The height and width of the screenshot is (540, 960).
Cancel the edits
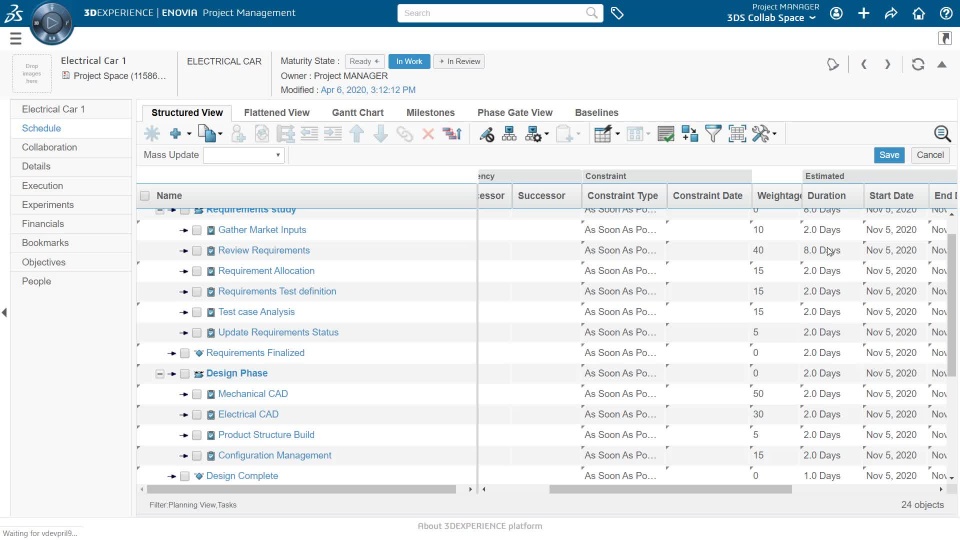tap(930, 155)
